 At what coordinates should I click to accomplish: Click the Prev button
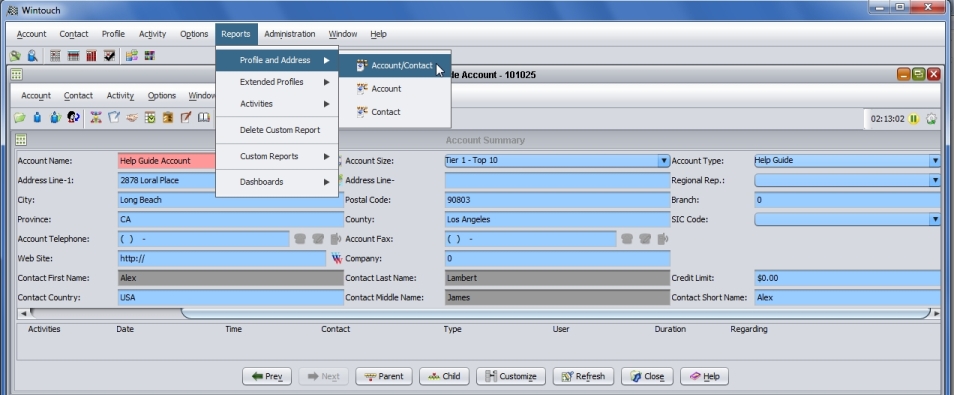click(x=266, y=376)
